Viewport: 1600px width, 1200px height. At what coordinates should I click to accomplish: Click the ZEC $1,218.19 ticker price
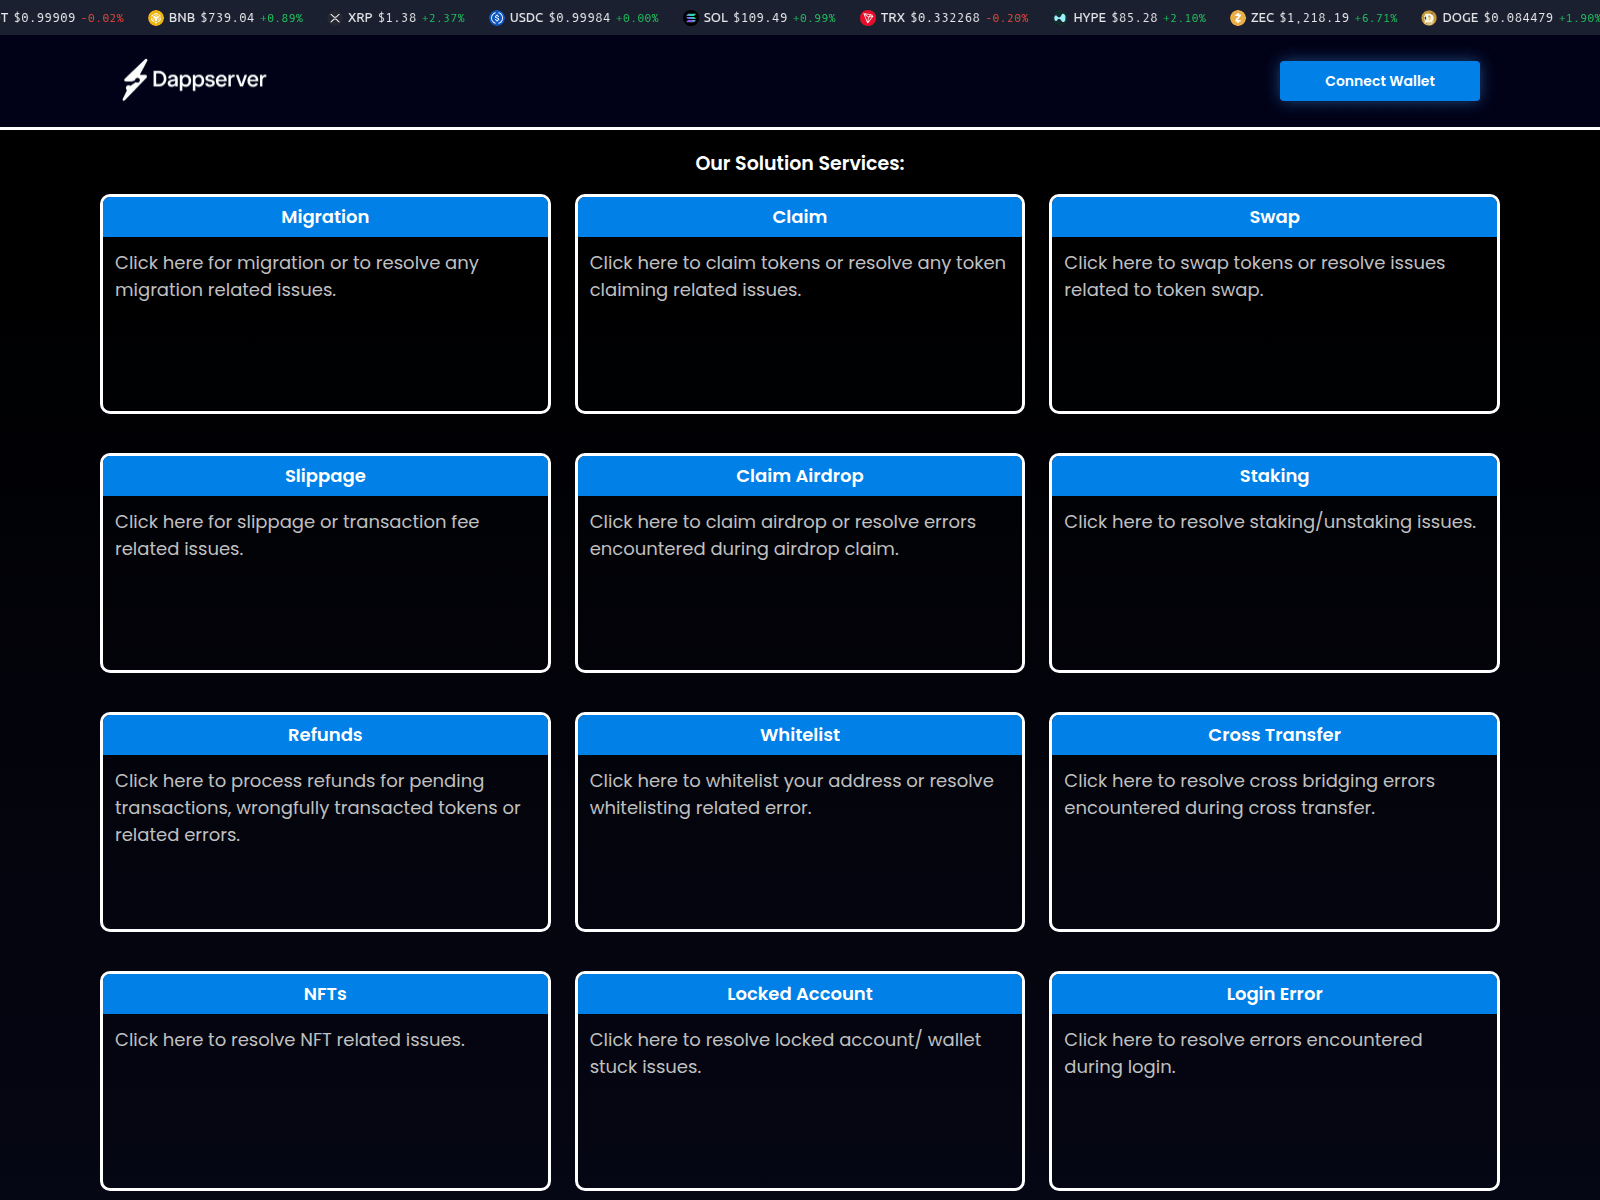[1314, 18]
